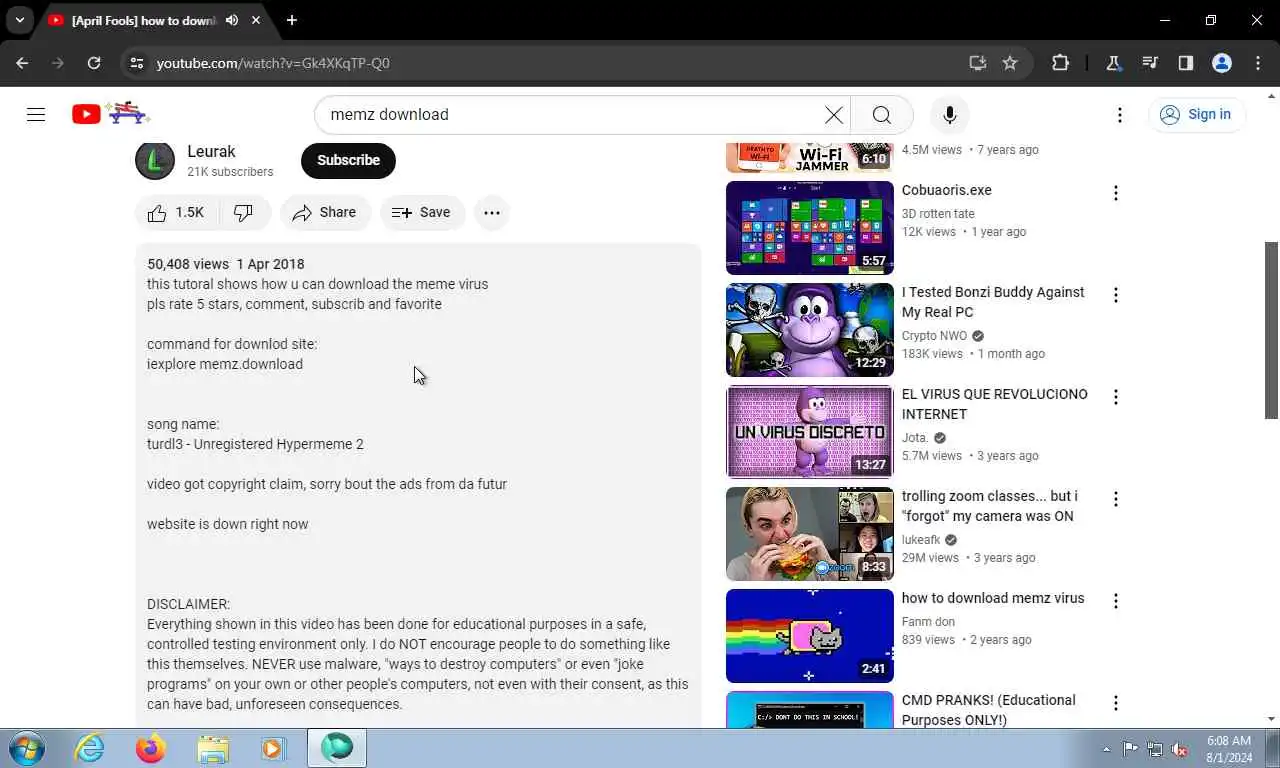
Task: Open Leurak channel avatar
Action: pos(155,160)
